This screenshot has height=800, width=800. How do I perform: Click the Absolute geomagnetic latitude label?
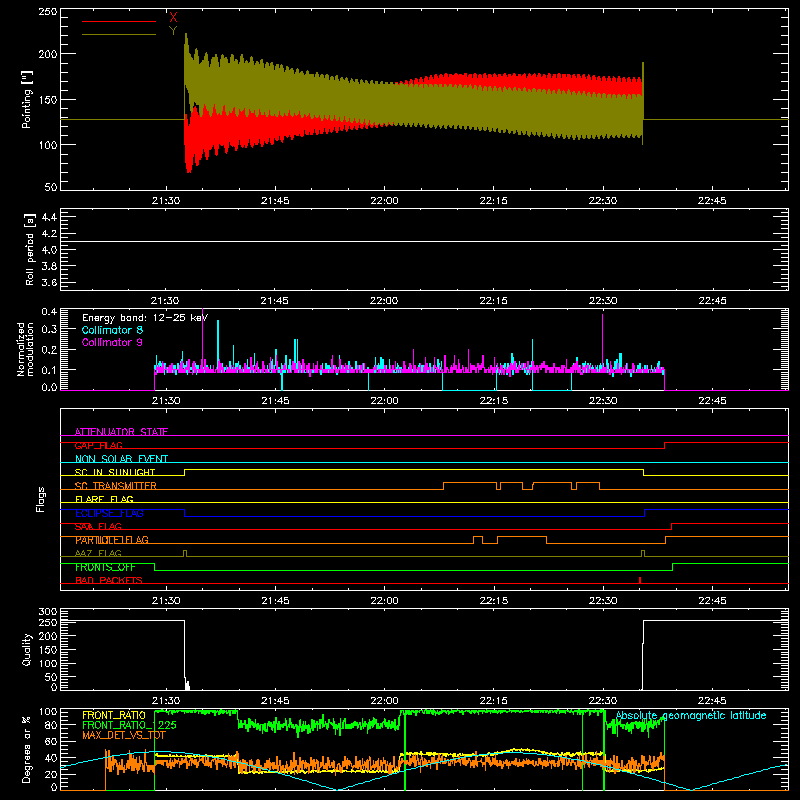coord(691,716)
